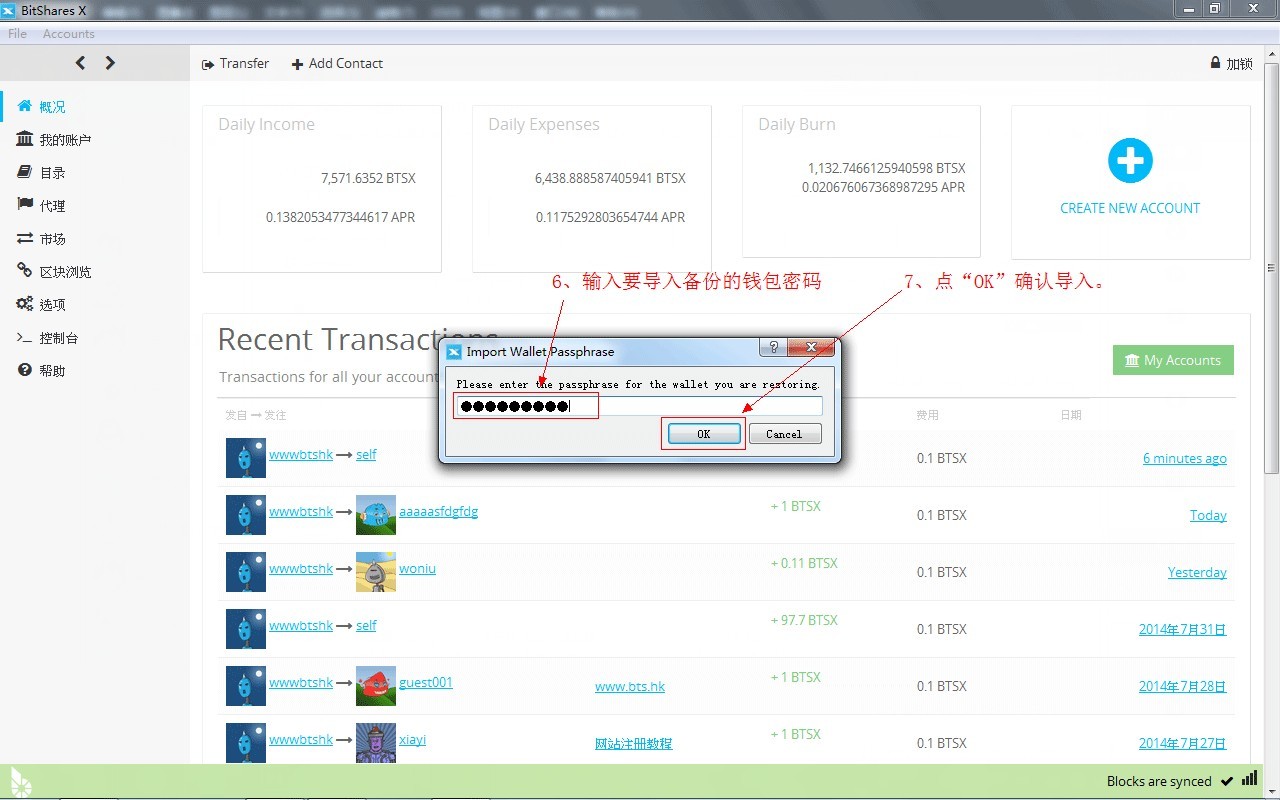Open 市场 market in the sidebar
The height and width of the screenshot is (800, 1280).
click(x=42, y=238)
